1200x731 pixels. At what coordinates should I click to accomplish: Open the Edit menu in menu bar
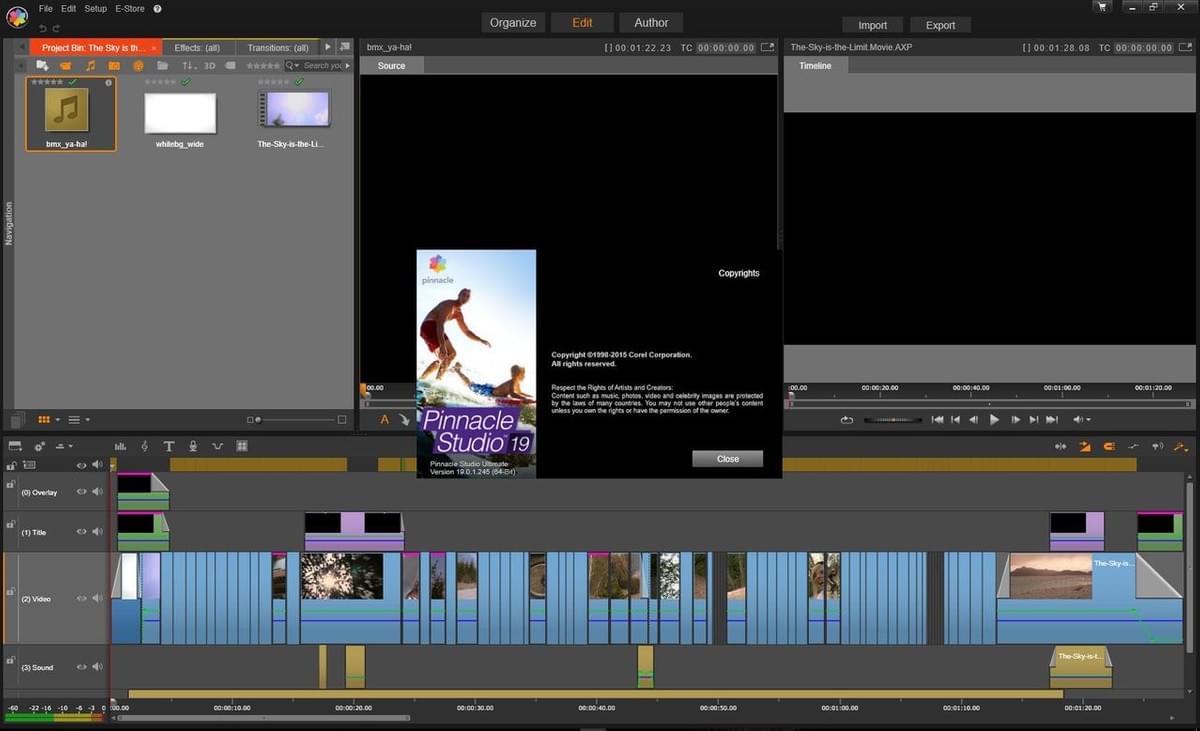click(x=68, y=8)
